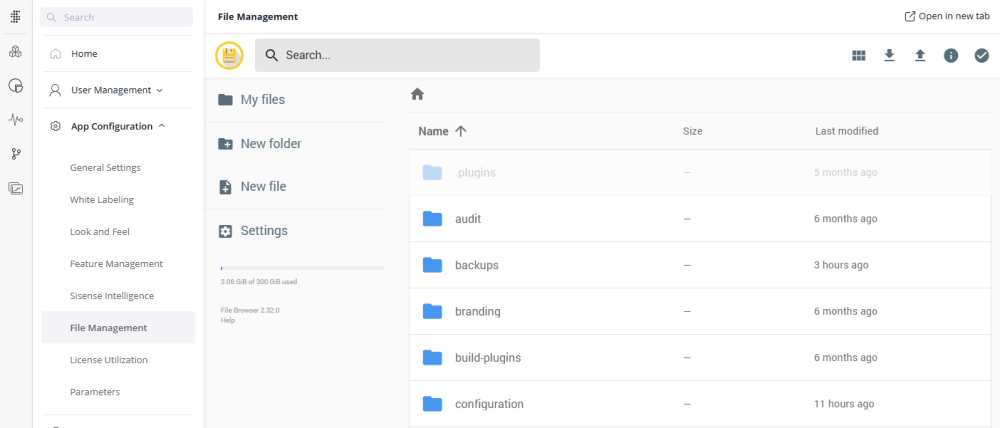Click the File Browser yellow logo
This screenshot has height=428, width=1000.
[x=229, y=56]
